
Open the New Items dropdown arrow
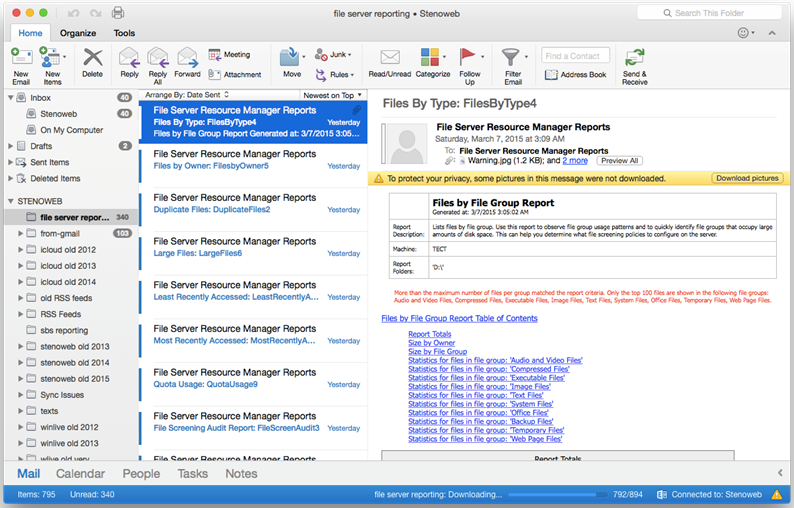pyautogui.click(x=64, y=57)
